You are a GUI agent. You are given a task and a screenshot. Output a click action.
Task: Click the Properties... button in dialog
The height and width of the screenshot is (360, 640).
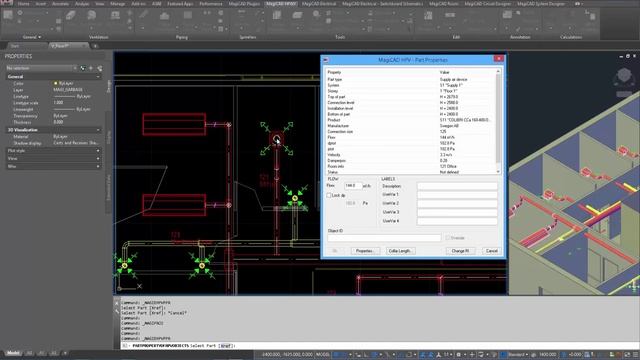(365, 251)
